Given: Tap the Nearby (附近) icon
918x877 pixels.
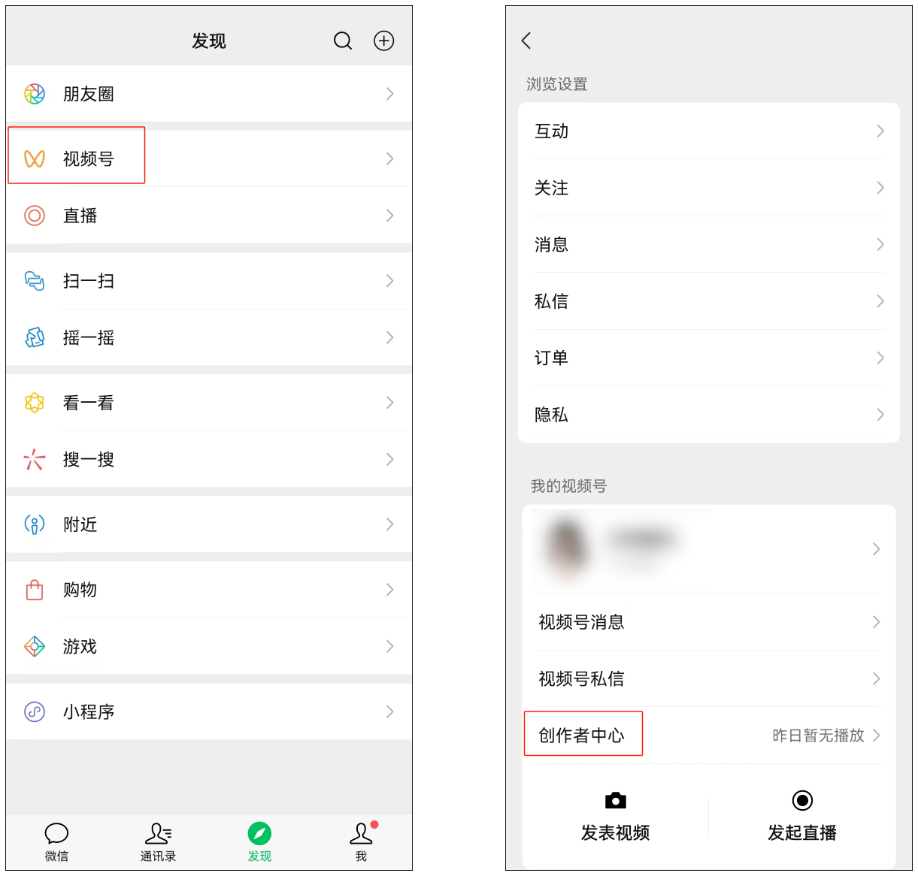Looking at the screenshot, I should click(x=35, y=525).
